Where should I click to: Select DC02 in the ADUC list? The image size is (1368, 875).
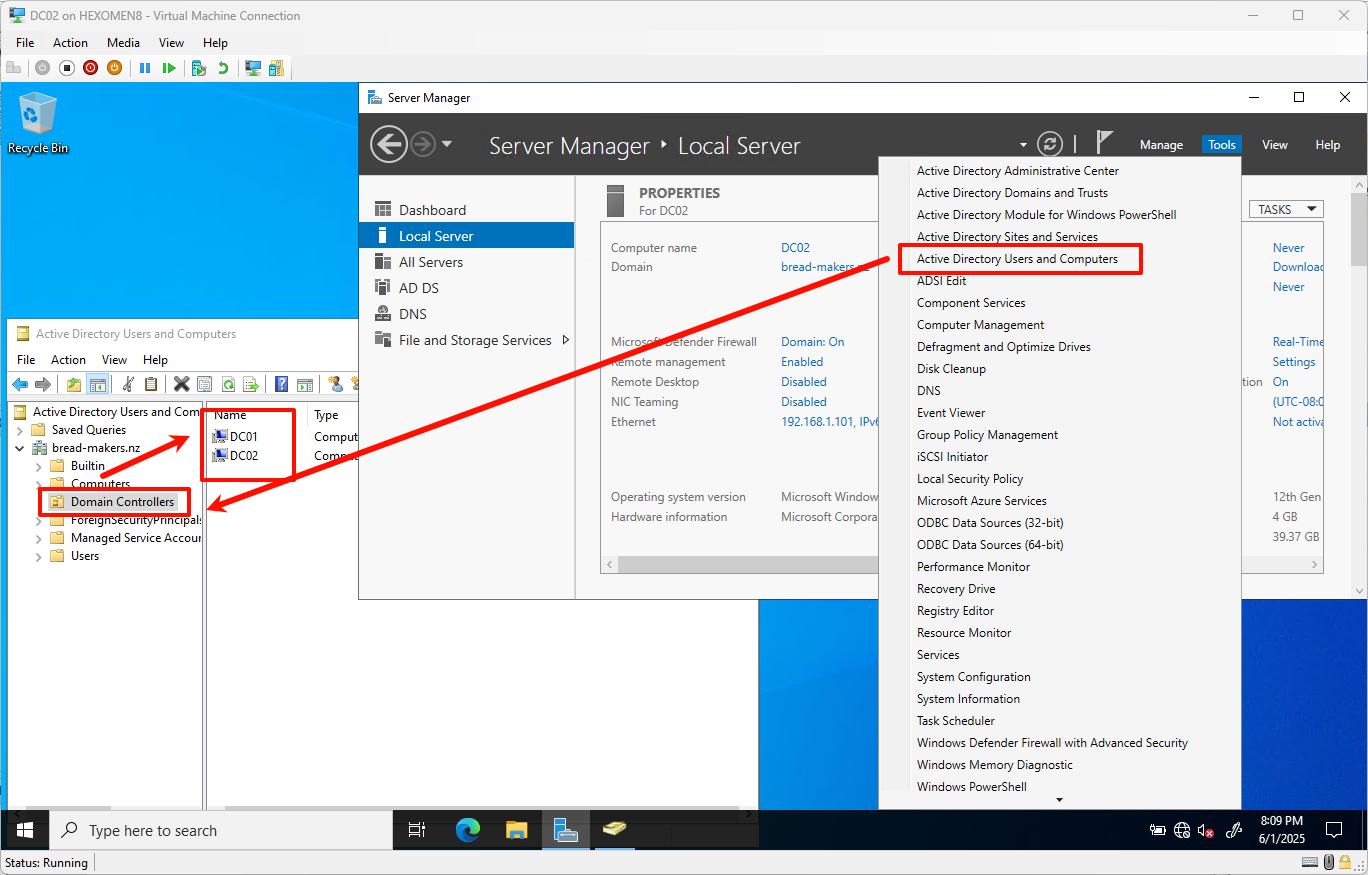[244, 456]
